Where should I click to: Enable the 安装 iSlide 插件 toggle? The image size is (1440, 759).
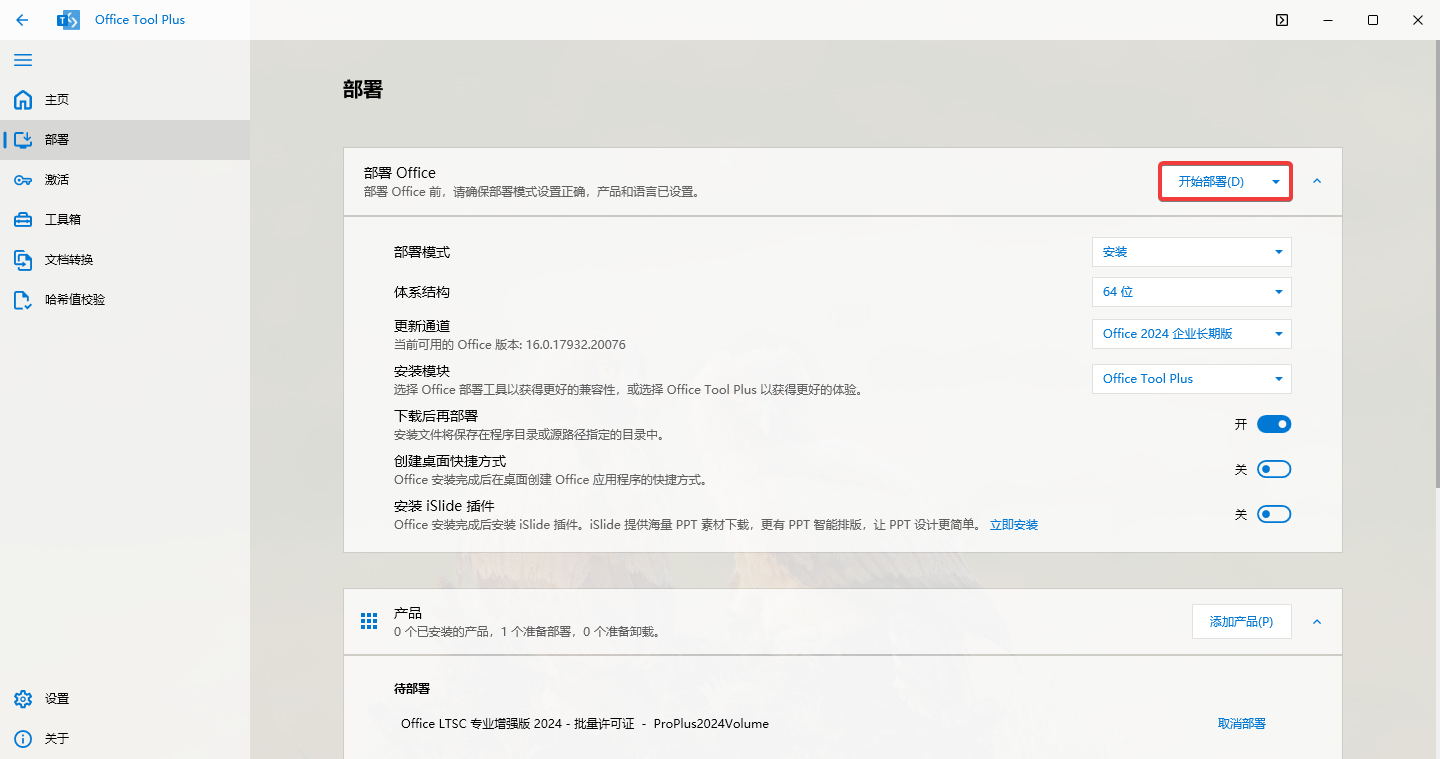point(1273,513)
